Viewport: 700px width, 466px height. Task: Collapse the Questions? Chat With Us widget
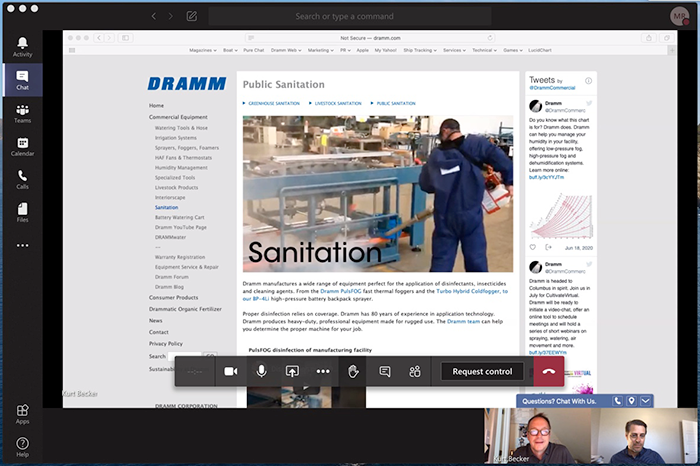(x=646, y=401)
